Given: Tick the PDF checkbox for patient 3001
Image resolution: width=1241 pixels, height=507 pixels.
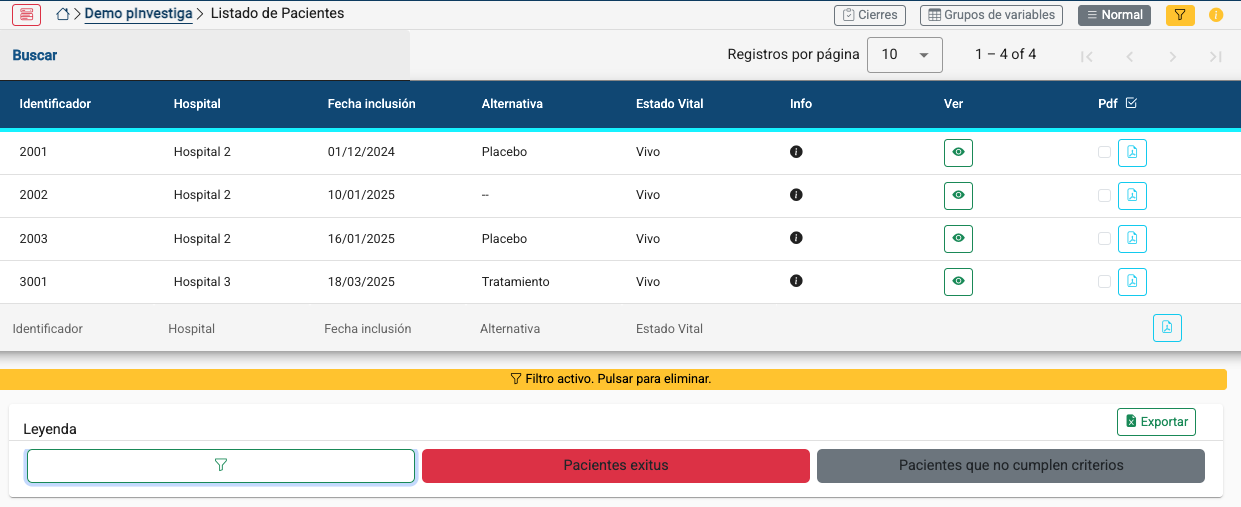Looking at the screenshot, I should click(x=1104, y=281).
